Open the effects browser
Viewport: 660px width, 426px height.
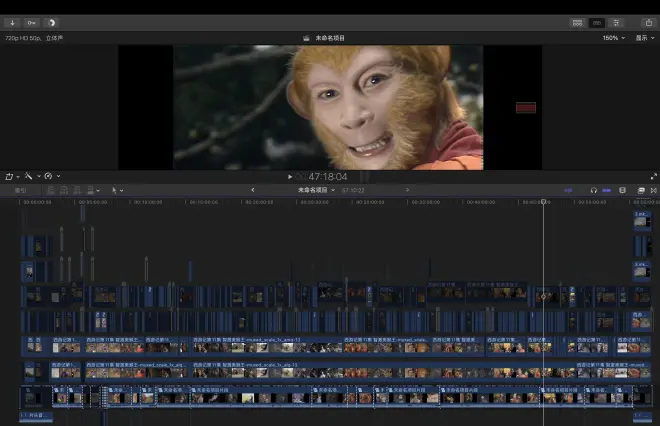(x=641, y=190)
